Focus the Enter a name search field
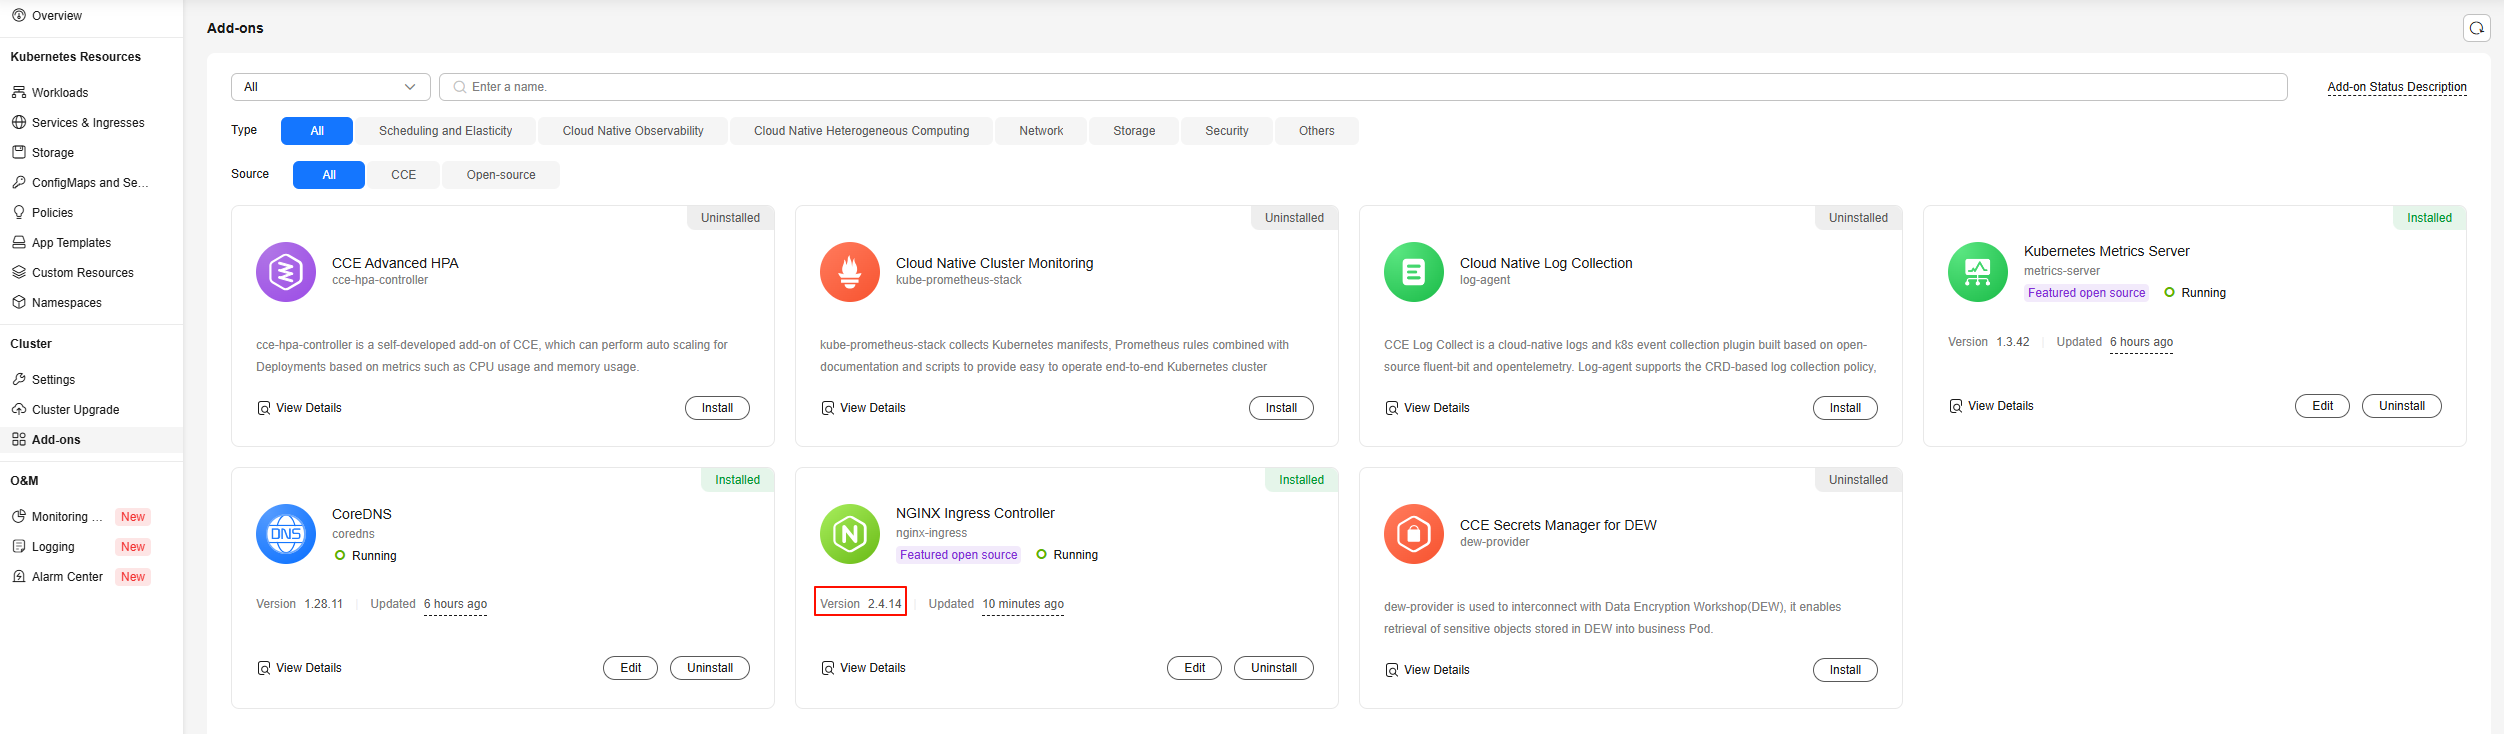This screenshot has height=734, width=2504. pyautogui.click(x=1363, y=87)
